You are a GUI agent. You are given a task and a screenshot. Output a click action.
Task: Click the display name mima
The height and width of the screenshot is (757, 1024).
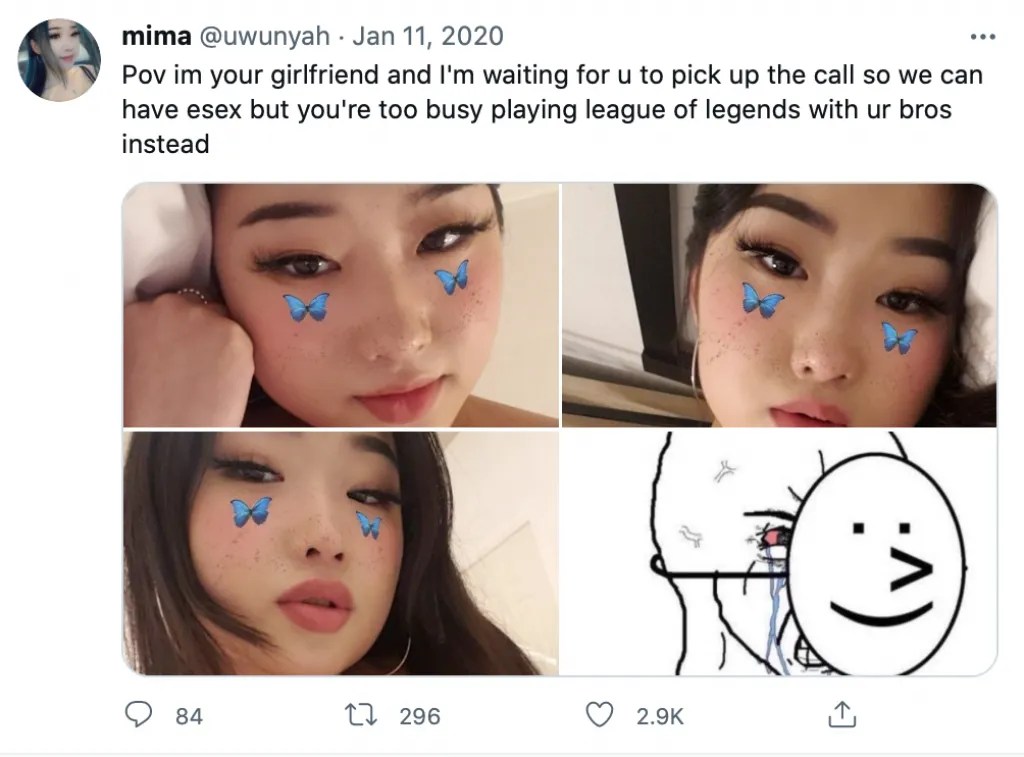(x=156, y=36)
